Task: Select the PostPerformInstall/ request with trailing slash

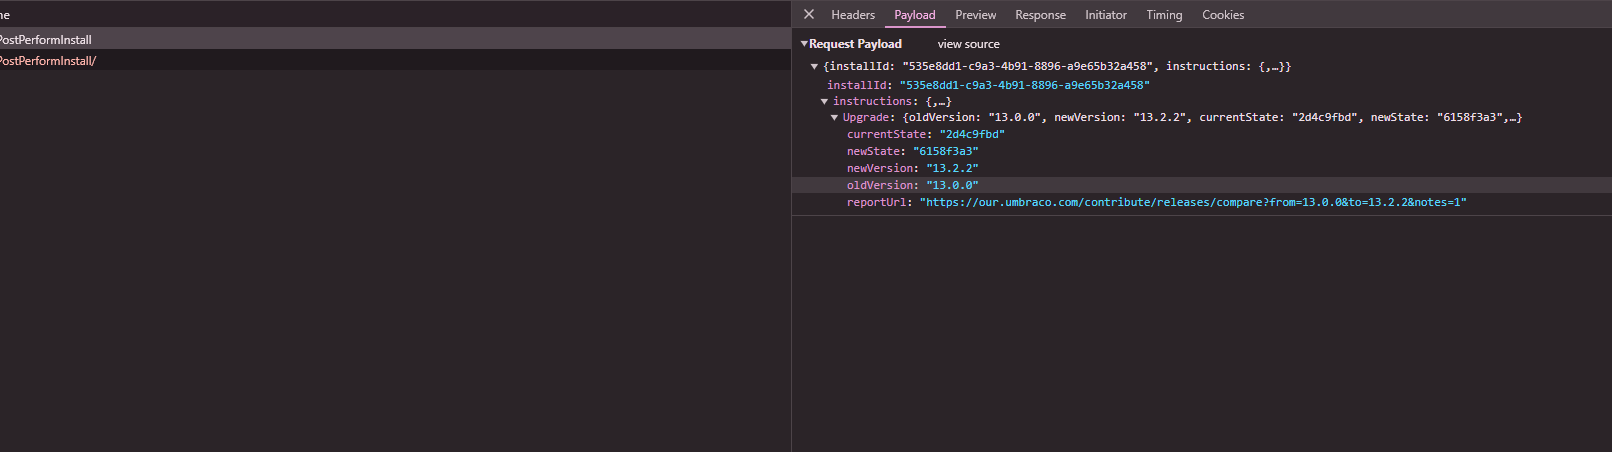Action: (x=395, y=60)
